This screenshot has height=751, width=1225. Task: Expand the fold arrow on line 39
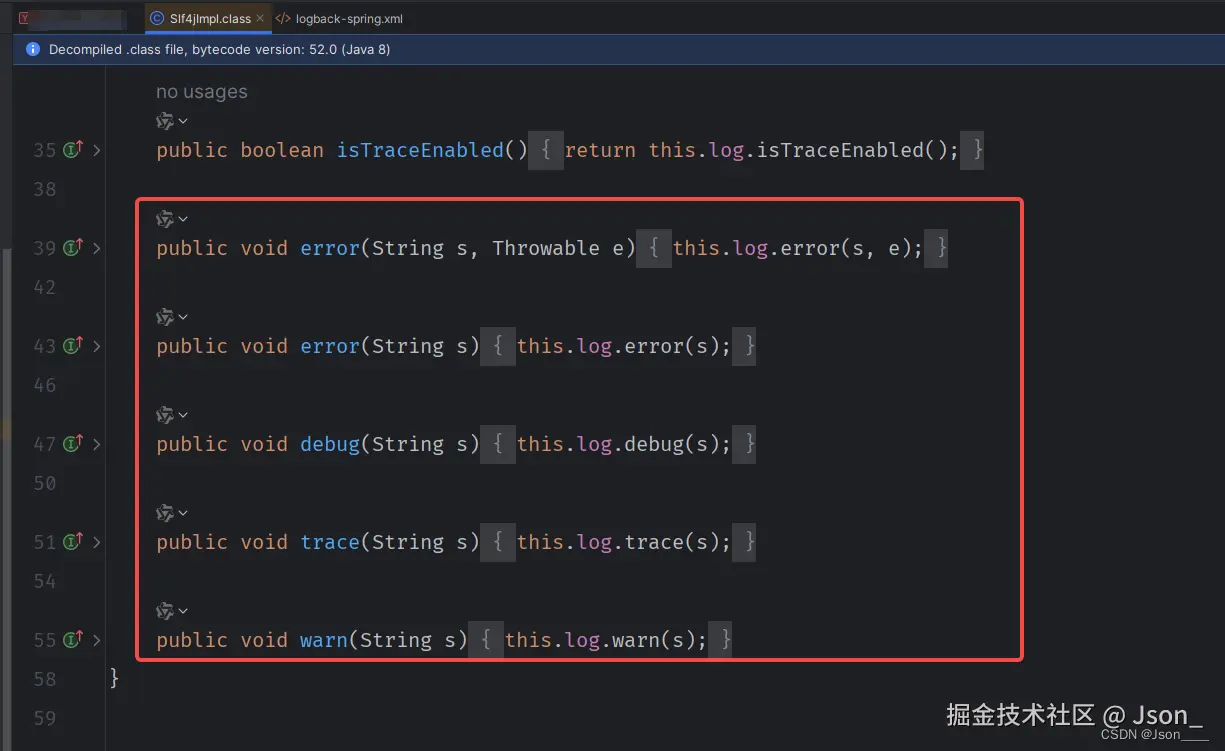click(x=97, y=248)
